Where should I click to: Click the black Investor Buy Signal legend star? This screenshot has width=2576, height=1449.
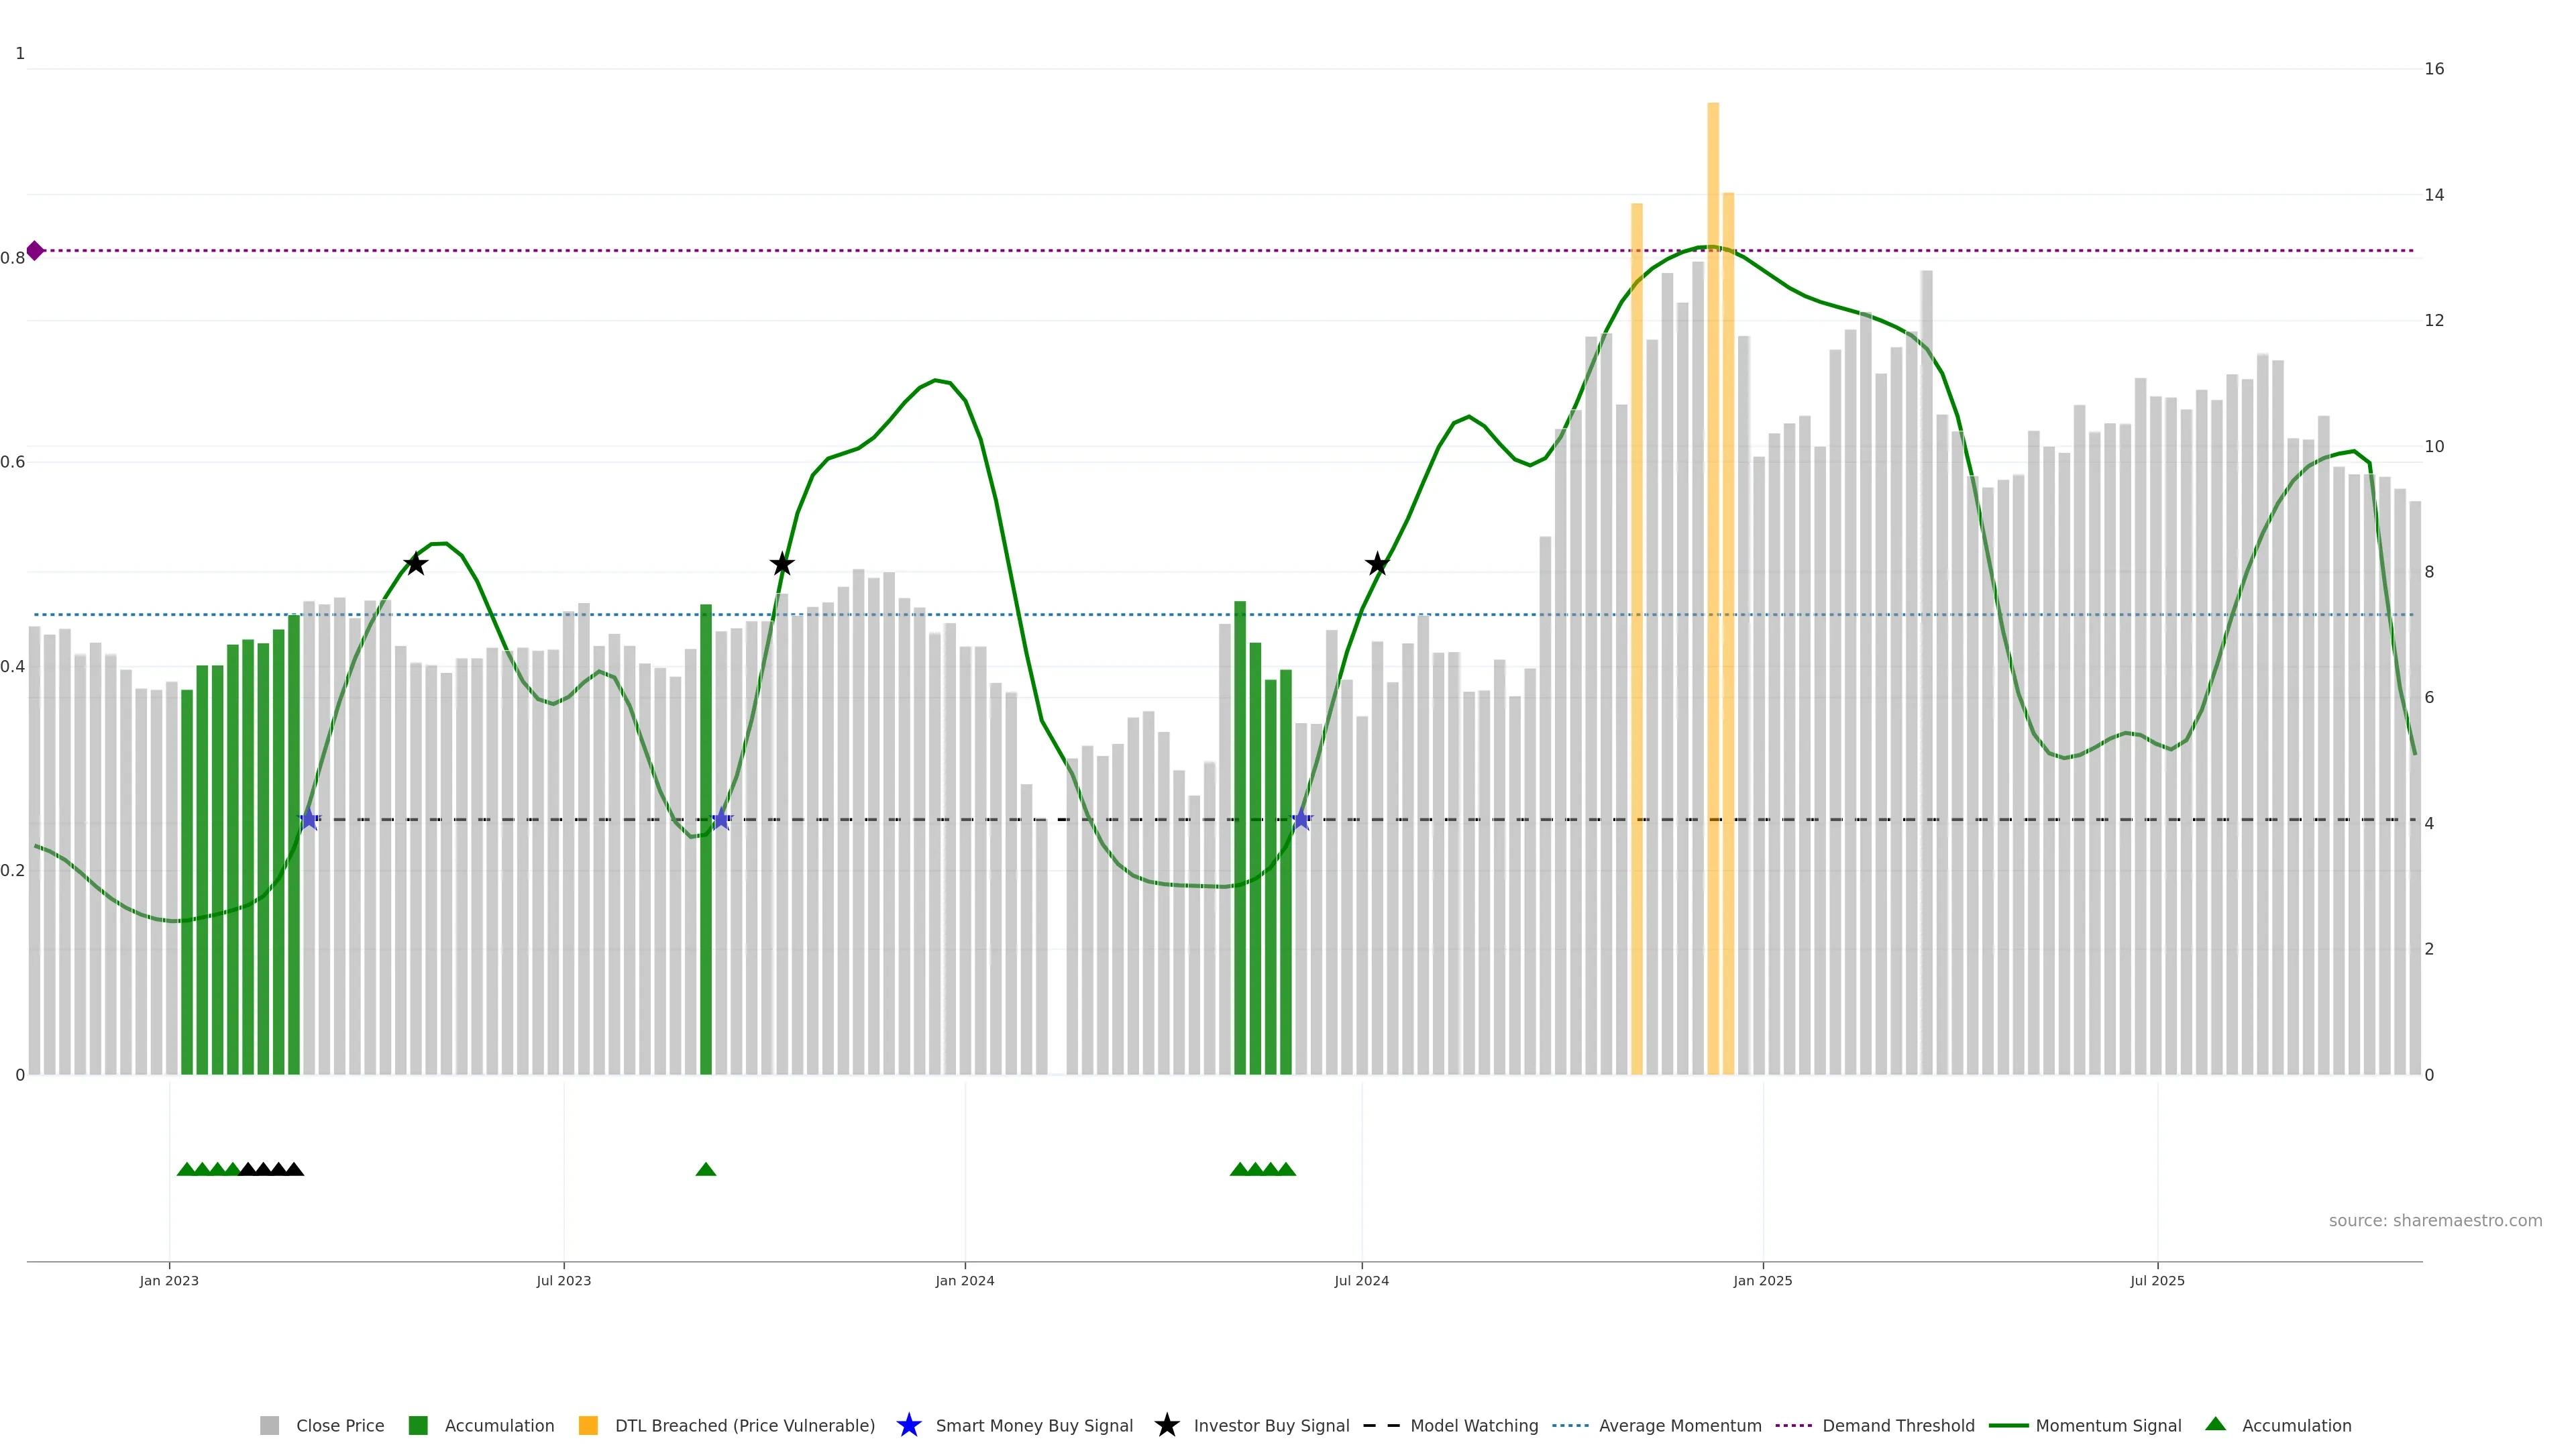pos(1166,1425)
